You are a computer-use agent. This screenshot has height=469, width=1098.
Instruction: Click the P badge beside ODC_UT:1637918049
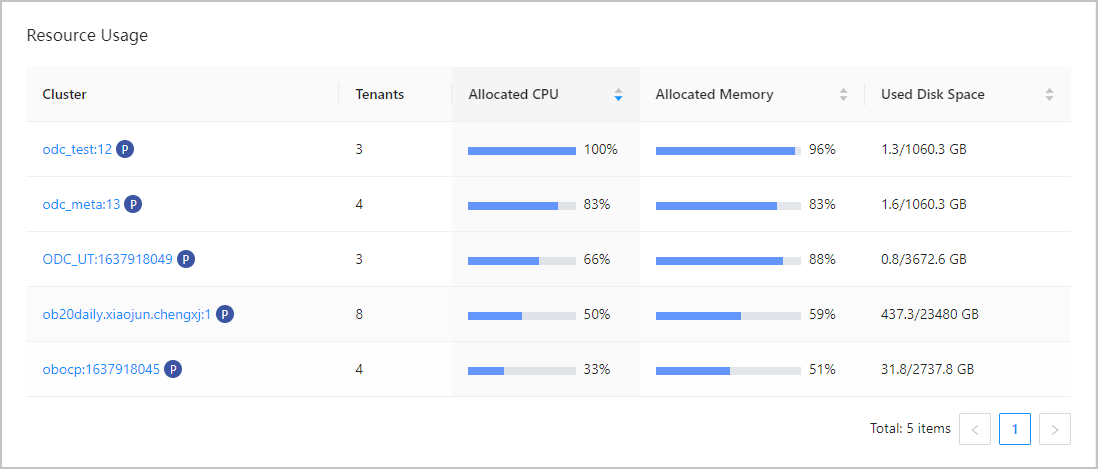(186, 259)
